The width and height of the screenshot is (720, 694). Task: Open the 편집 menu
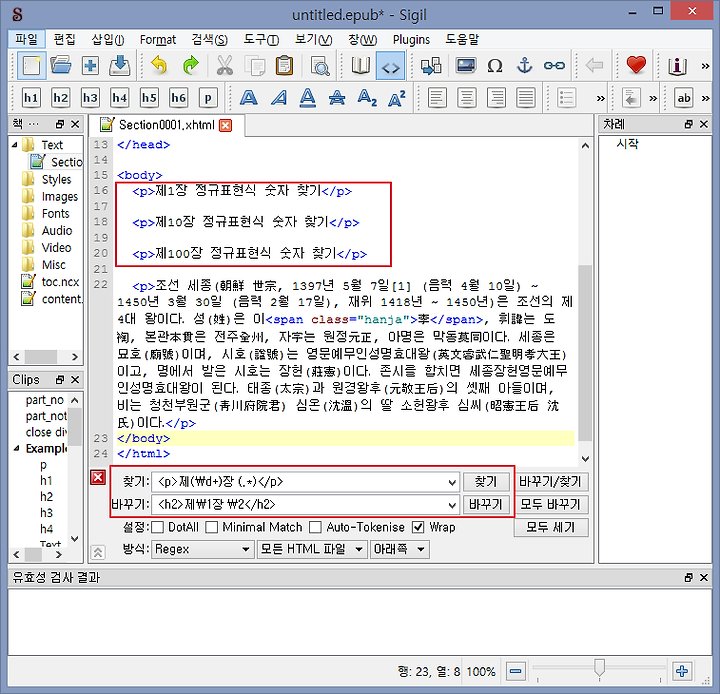pyautogui.click(x=64, y=39)
